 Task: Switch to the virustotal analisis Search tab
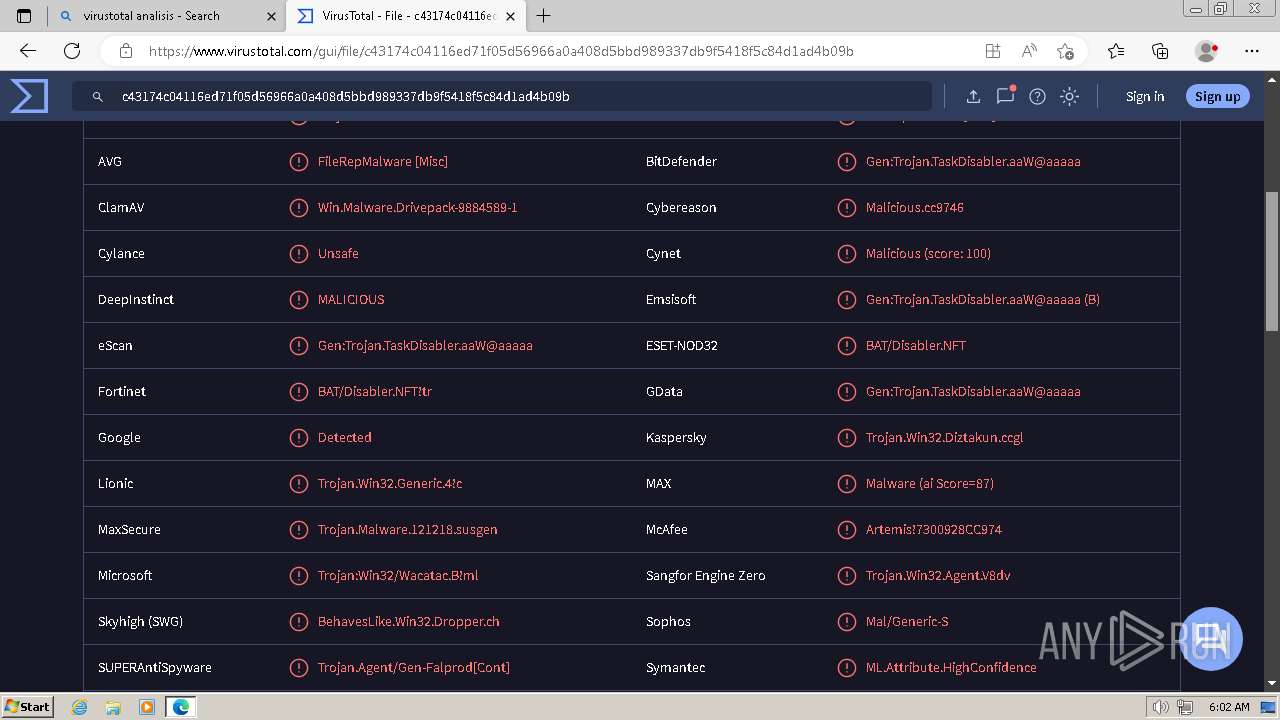point(166,16)
